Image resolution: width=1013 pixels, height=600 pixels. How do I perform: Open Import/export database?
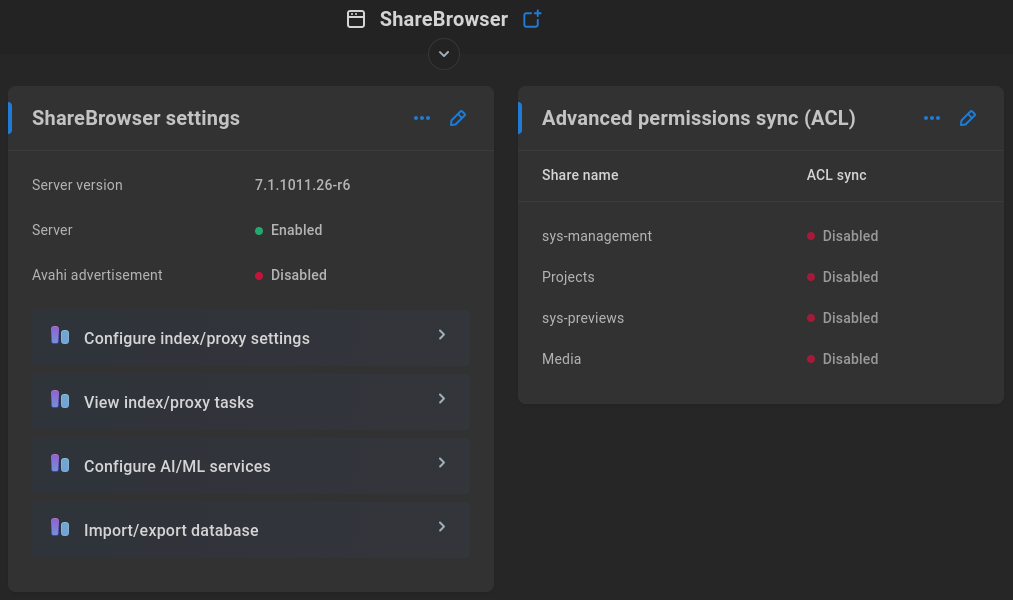251,530
